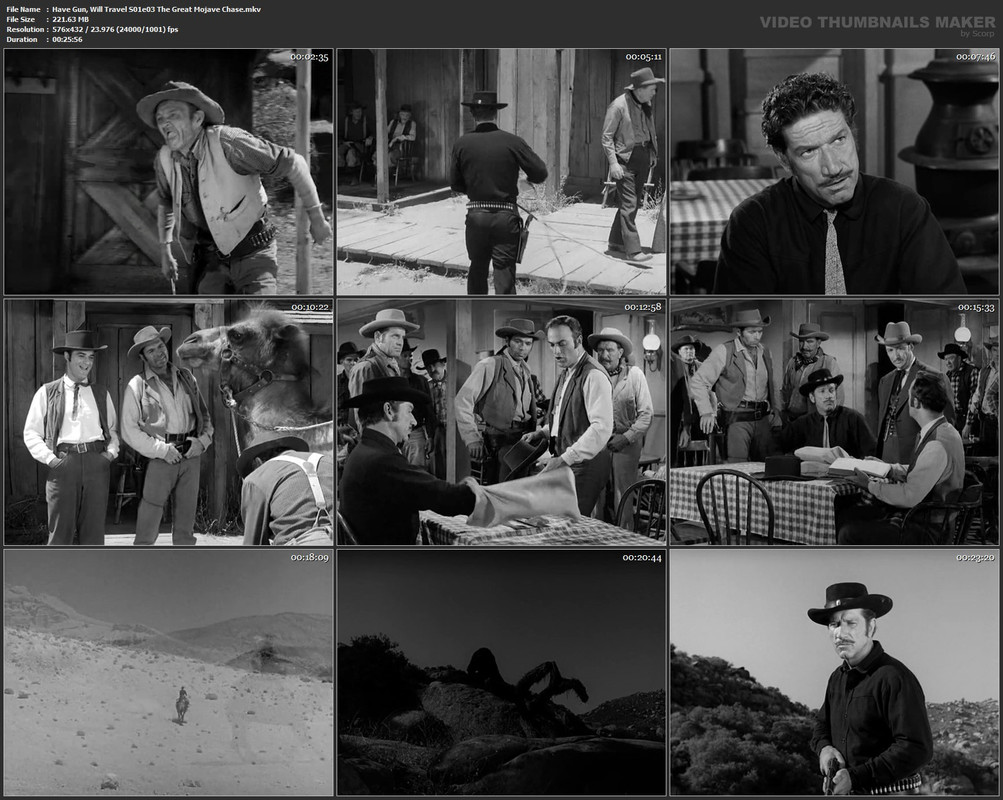The image size is (1003, 800).
Task: Click the duration value '00:25:56'
Action: pos(67,40)
